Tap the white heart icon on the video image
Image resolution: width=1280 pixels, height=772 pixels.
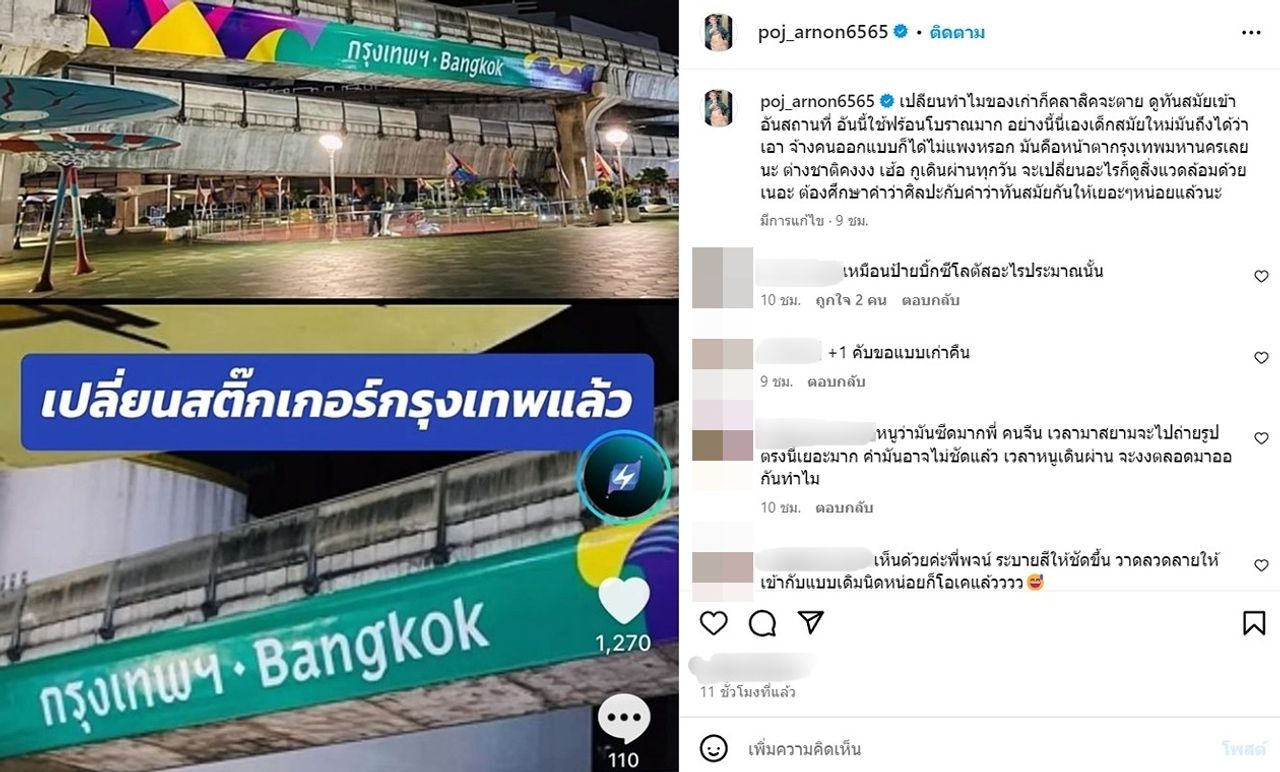click(x=624, y=601)
